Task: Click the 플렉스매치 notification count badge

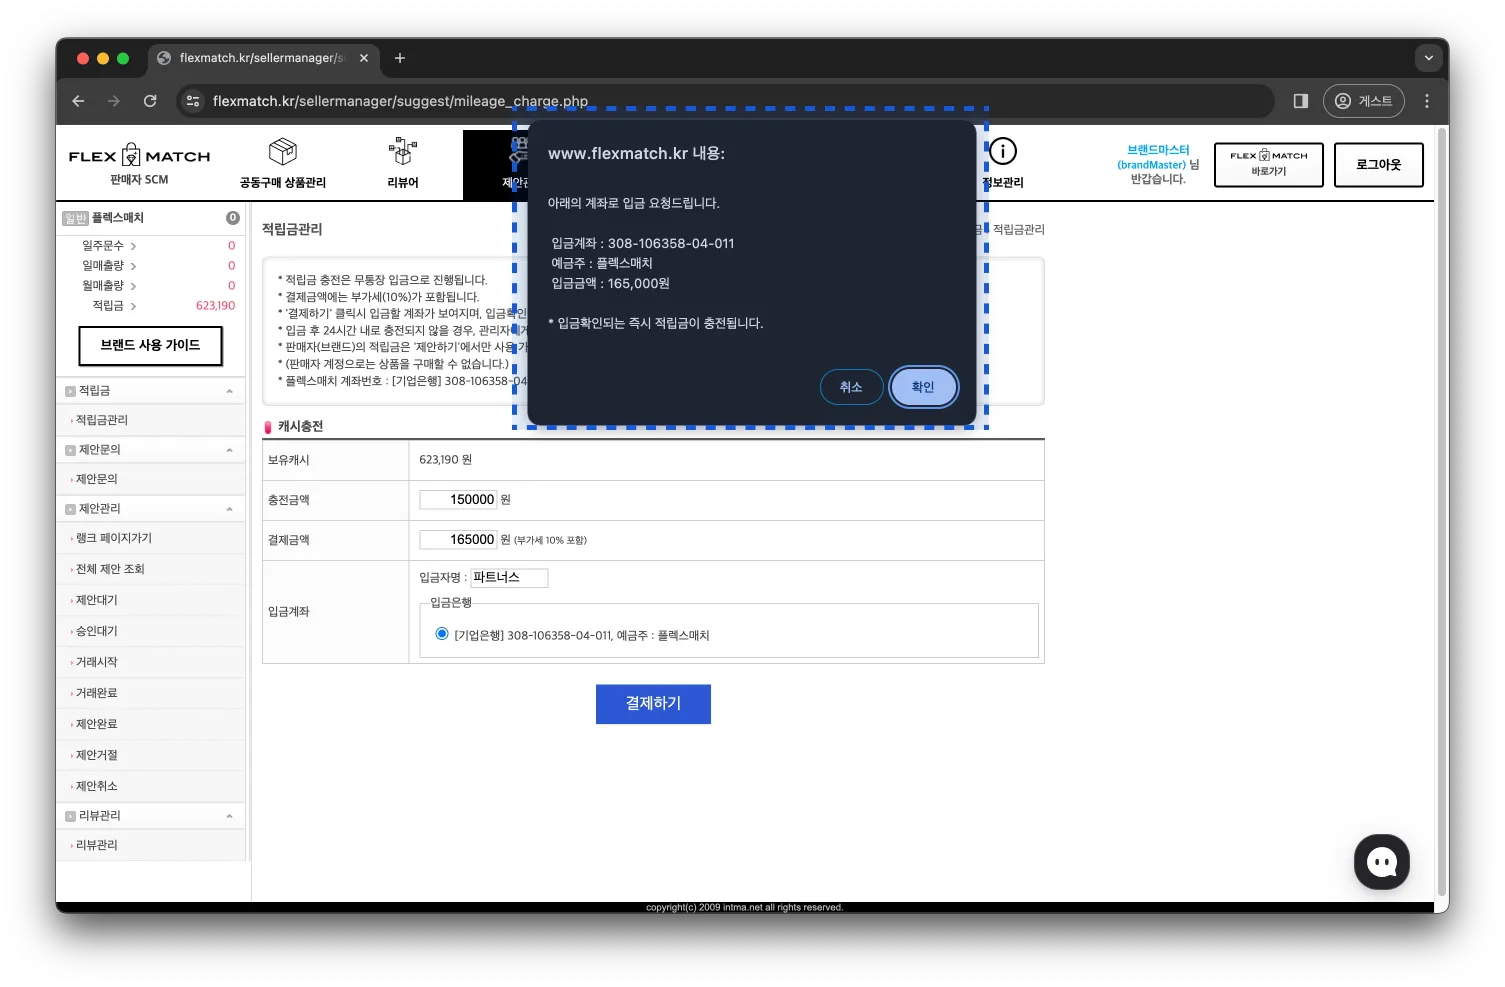Action: coord(233,218)
